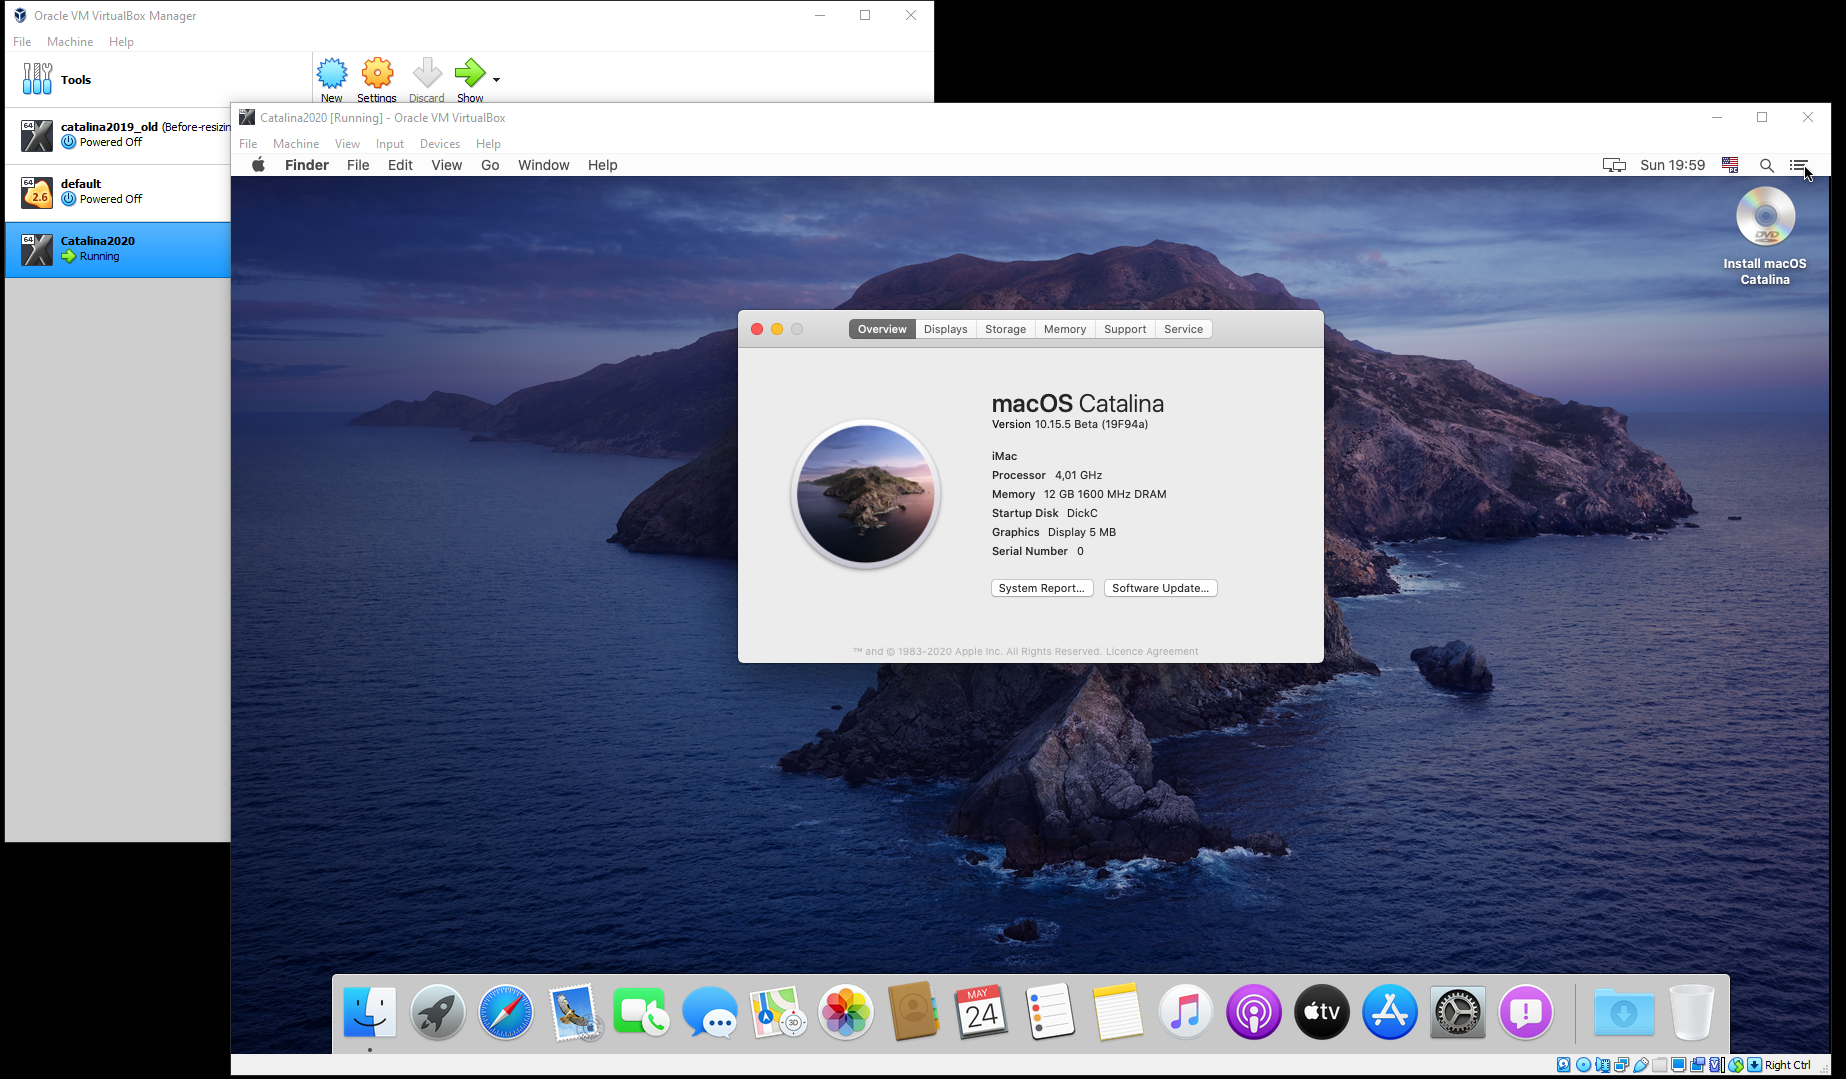Viewport: 1846px width, 1079px height.
Task: Minimize About This Mac with yellow button
Action: point(777,329)
